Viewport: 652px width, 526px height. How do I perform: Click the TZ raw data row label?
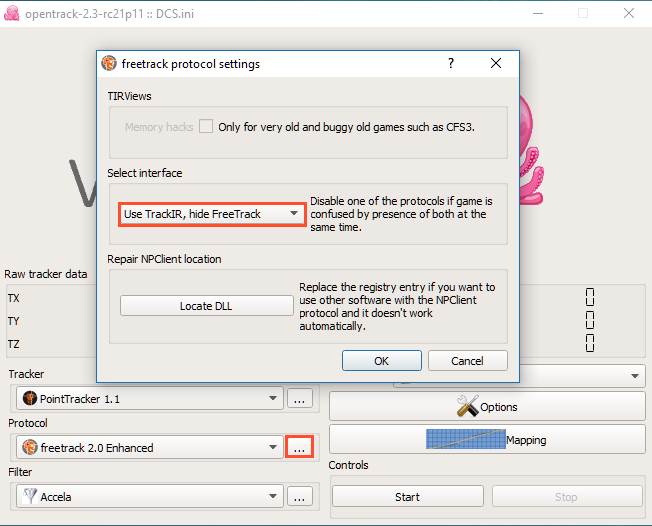click(x=13, y=344)
